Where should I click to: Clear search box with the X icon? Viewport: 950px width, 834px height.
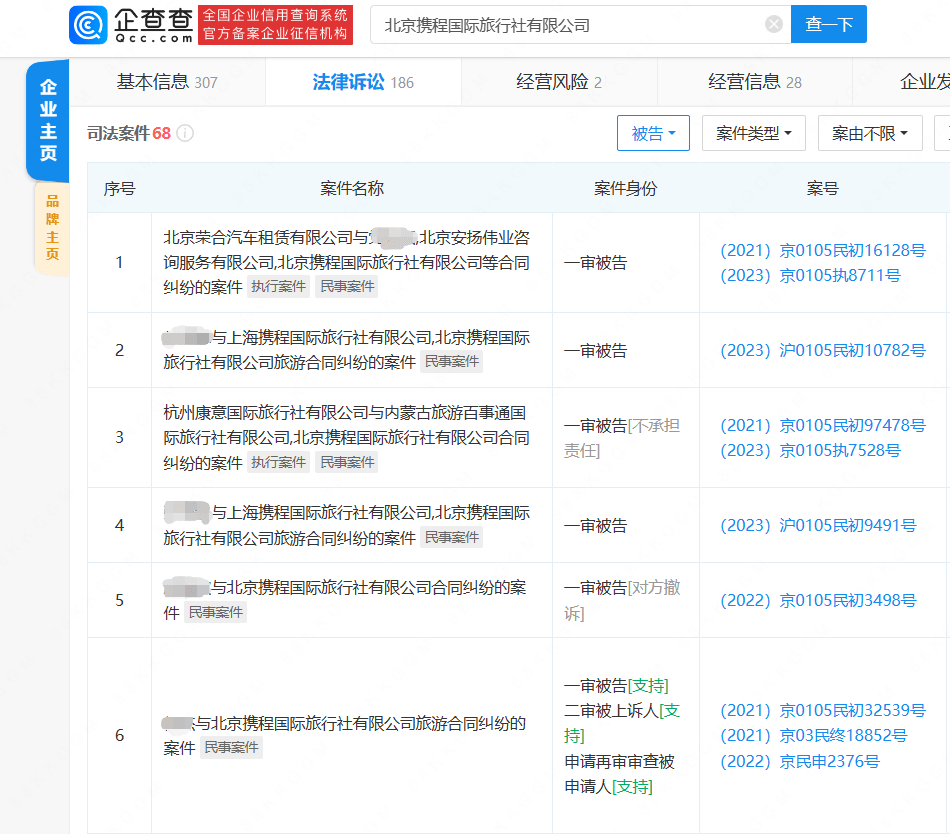(774, 25)
